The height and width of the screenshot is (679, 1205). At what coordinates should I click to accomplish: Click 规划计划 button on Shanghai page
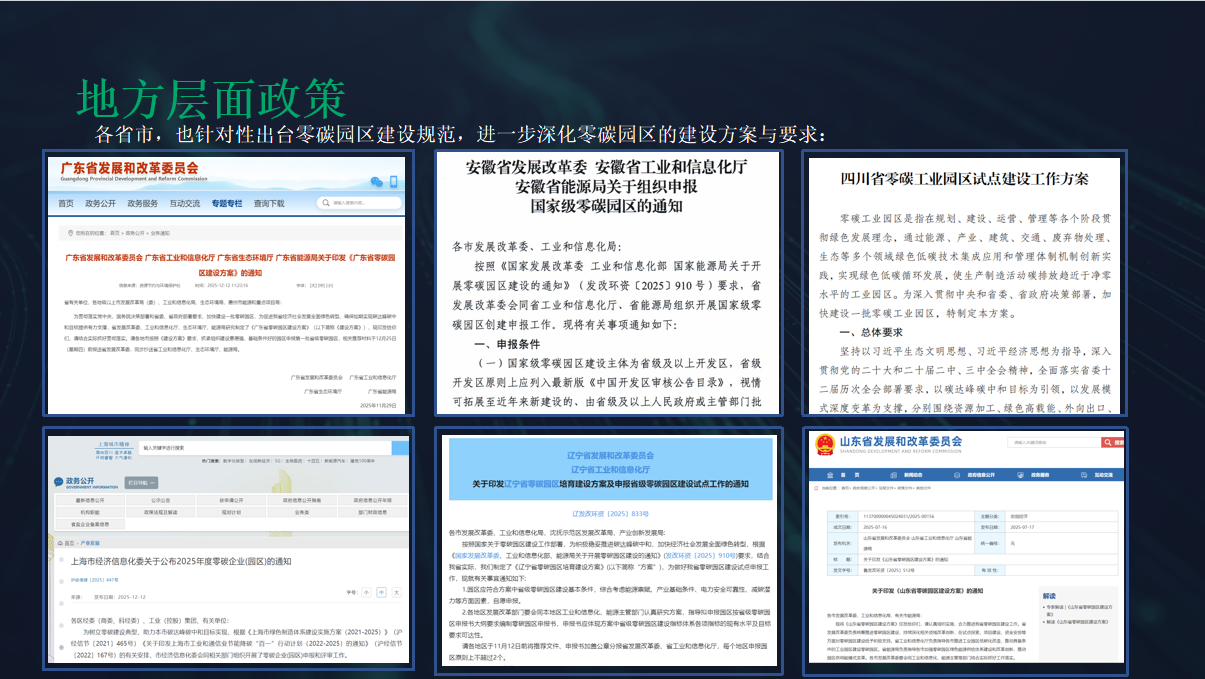(231, 512)
